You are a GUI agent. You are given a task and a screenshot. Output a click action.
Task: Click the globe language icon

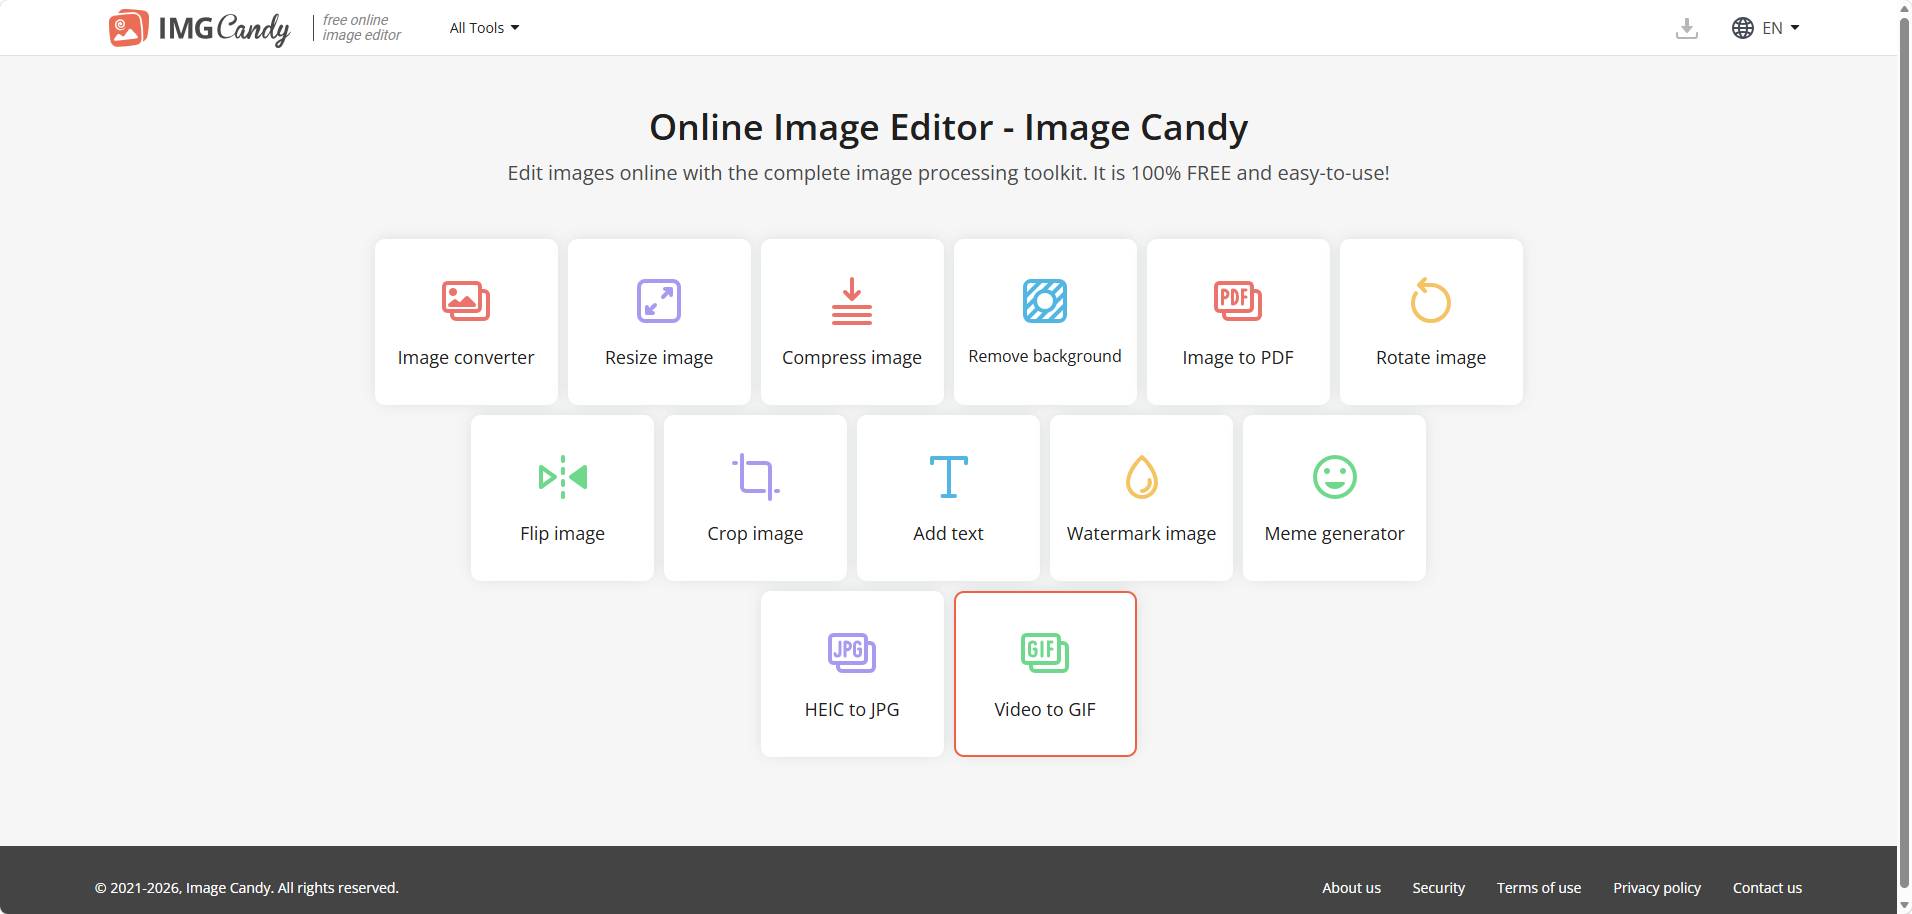(x=1742, y=28)
